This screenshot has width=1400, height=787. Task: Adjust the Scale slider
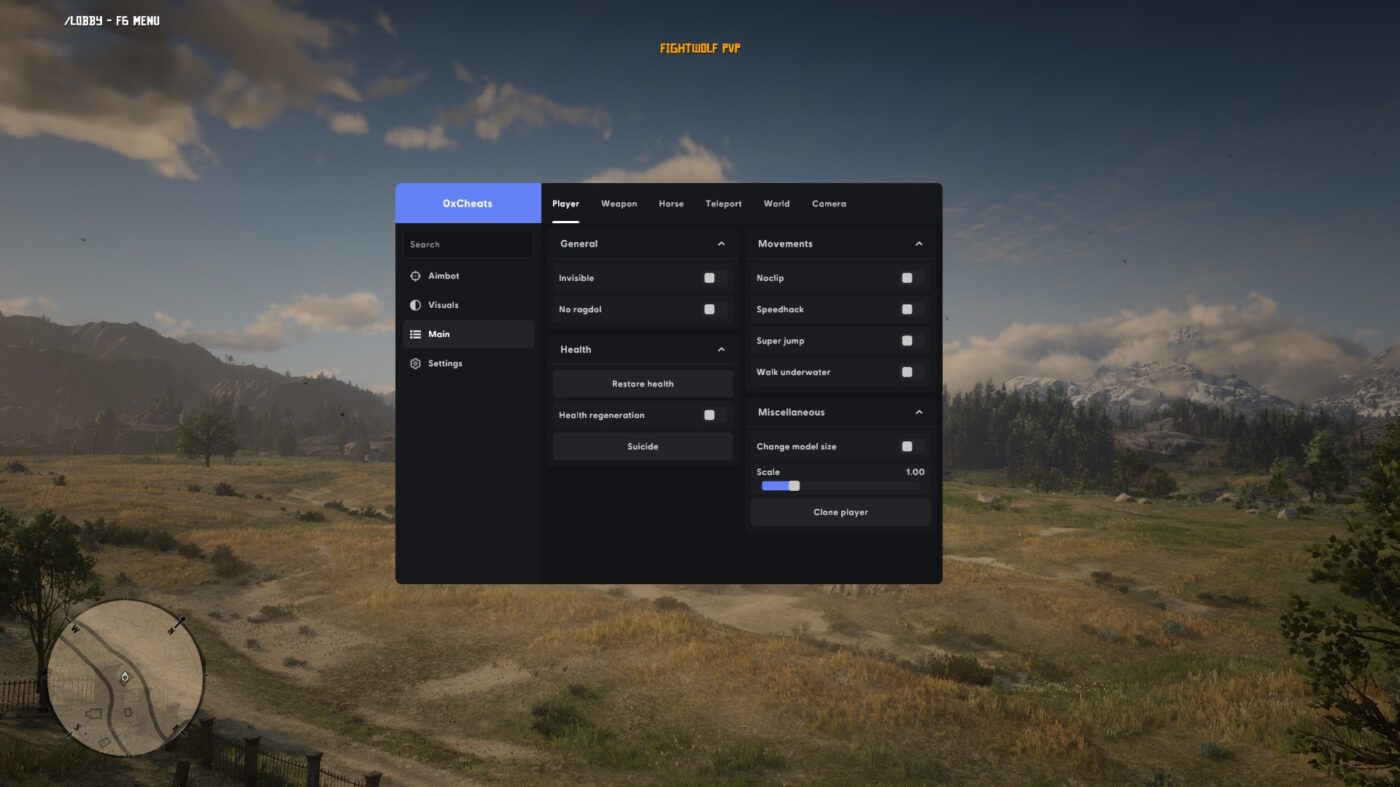(793, 485)
